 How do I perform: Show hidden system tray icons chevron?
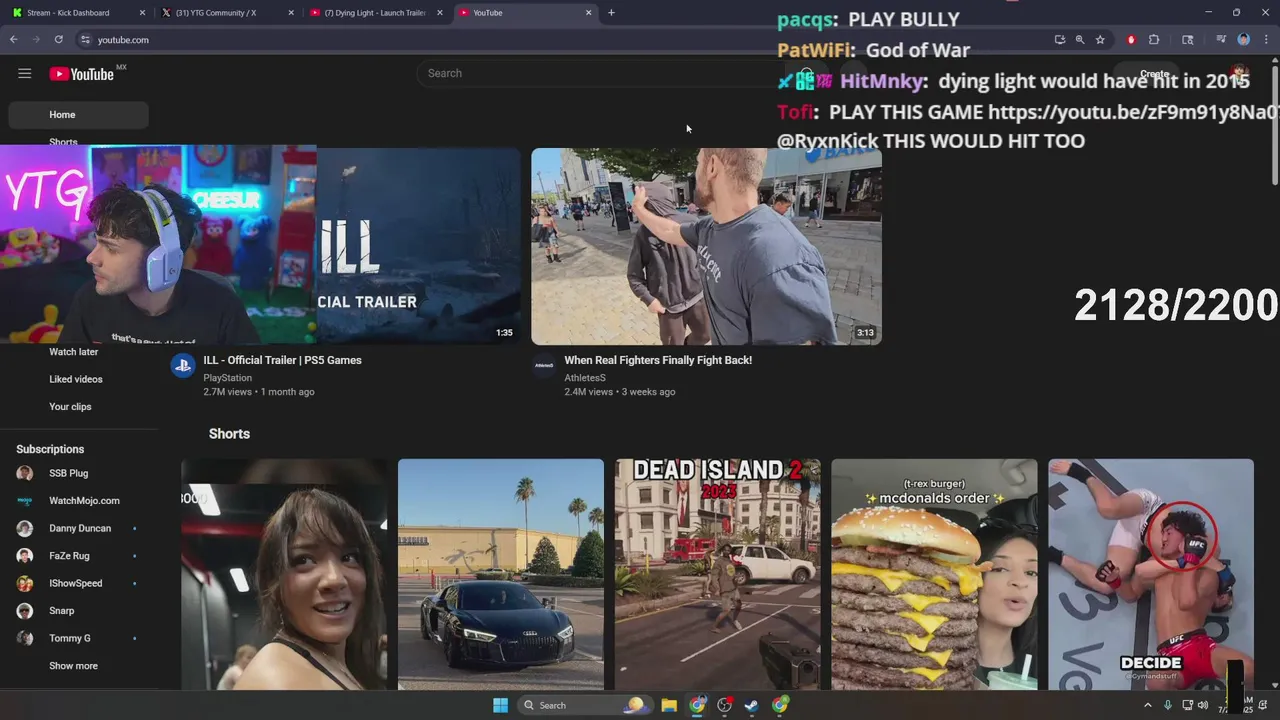1147,705
